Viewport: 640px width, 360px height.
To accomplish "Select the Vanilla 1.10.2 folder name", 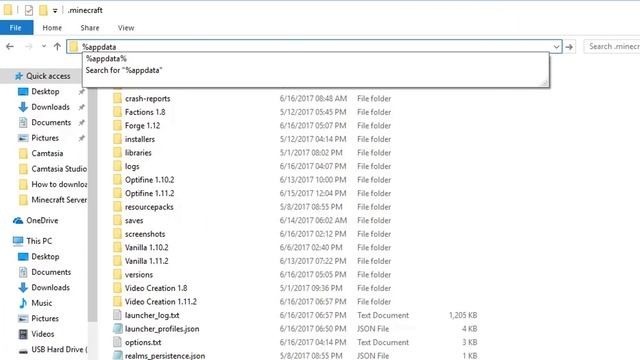I will pyautogui.click(x=147, y=247).
